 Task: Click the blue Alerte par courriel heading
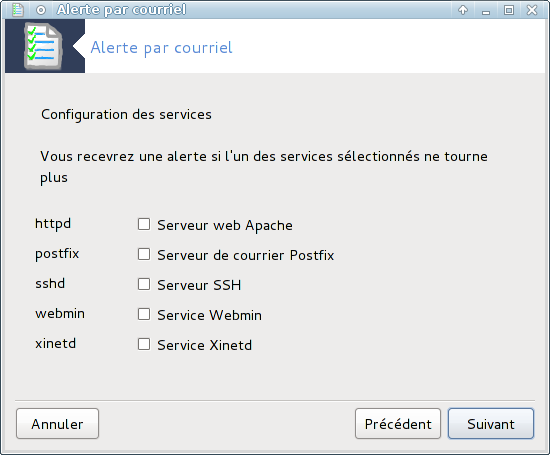[x=161, y=48]
